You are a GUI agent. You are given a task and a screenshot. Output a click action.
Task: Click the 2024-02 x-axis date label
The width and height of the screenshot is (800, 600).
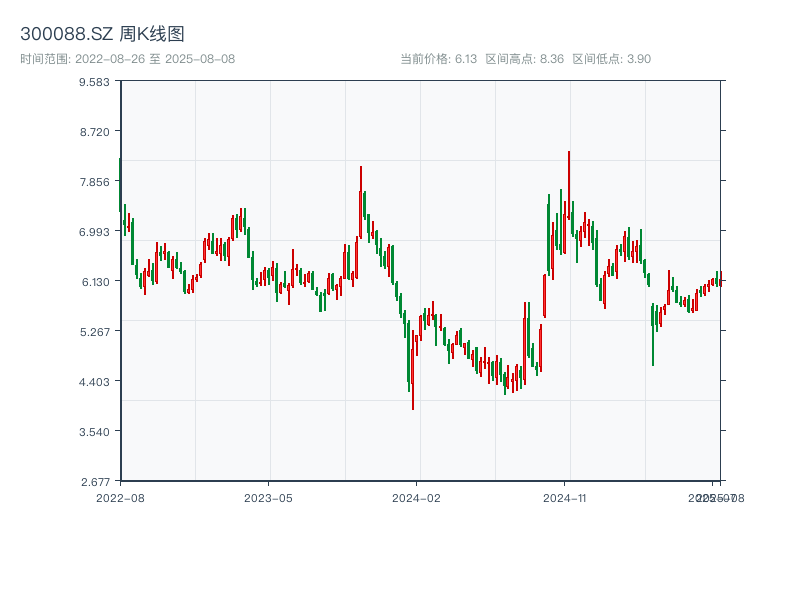[x=417, y=497]
